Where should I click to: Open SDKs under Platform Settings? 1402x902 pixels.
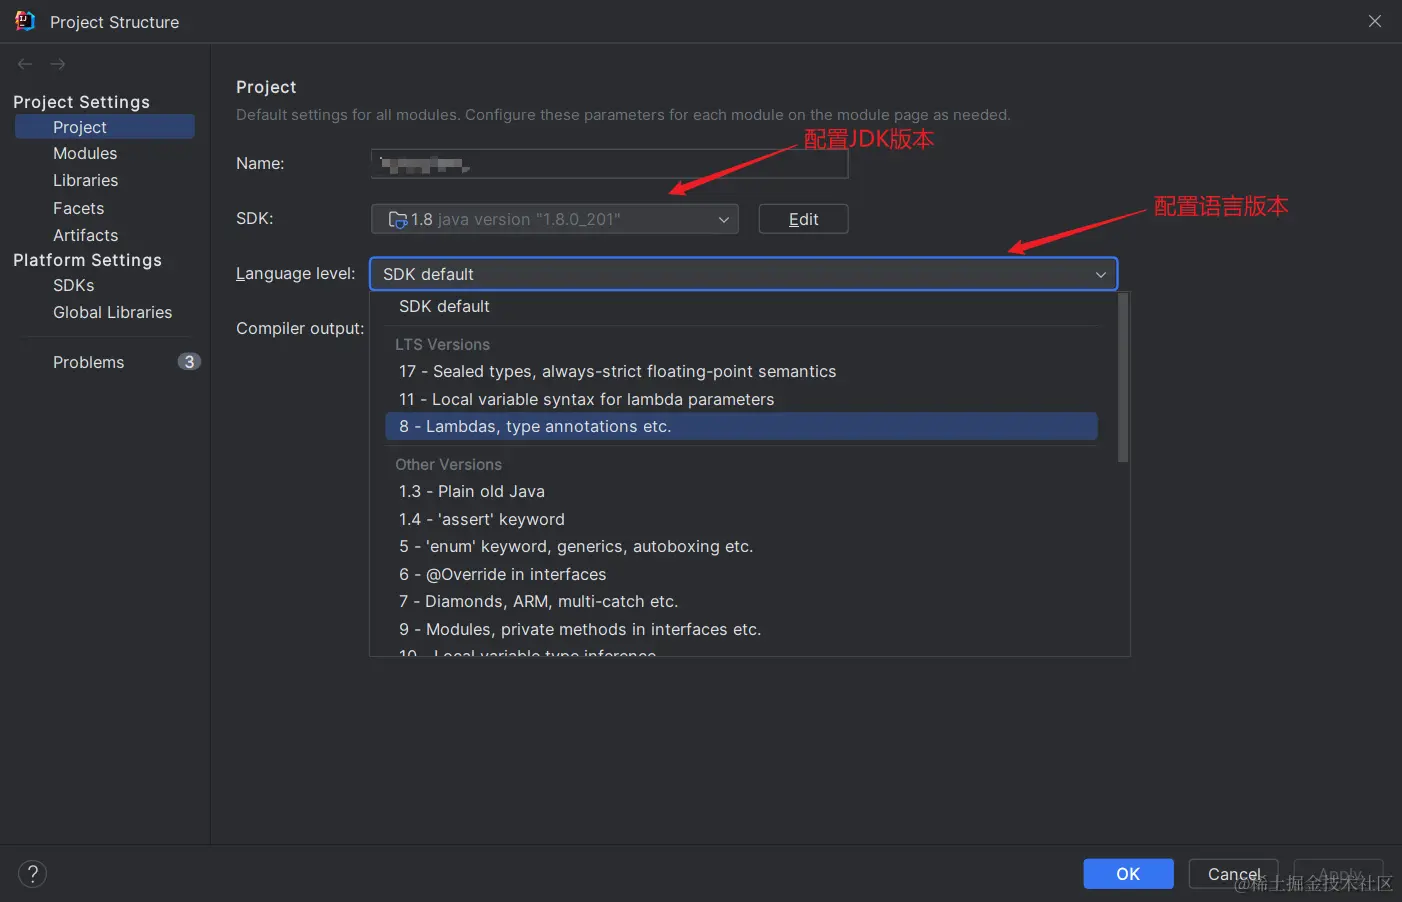tap(74, 285)
